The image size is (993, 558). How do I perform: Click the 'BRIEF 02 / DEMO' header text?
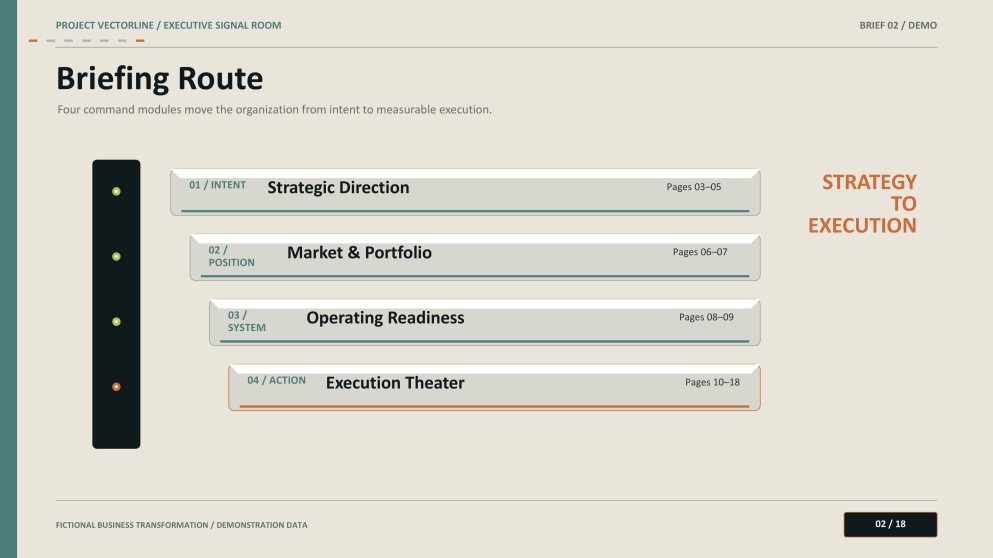click(x=898, y=25)
